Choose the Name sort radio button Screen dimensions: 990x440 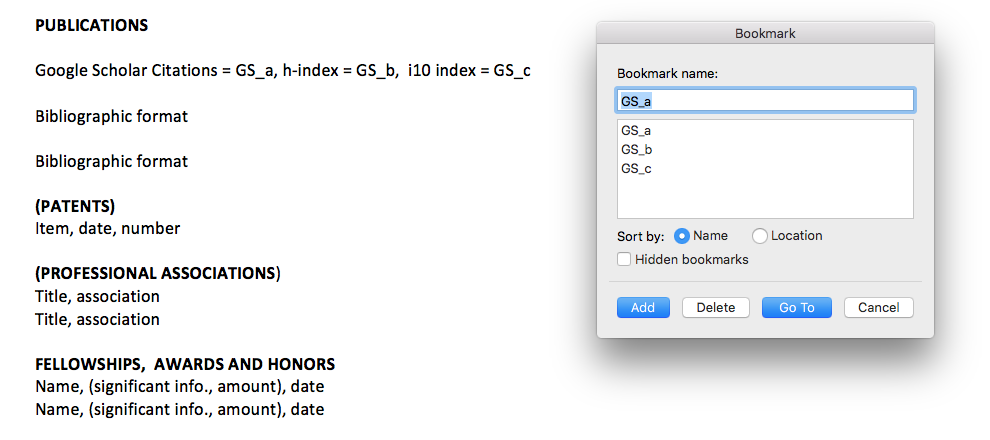point(682,236)
